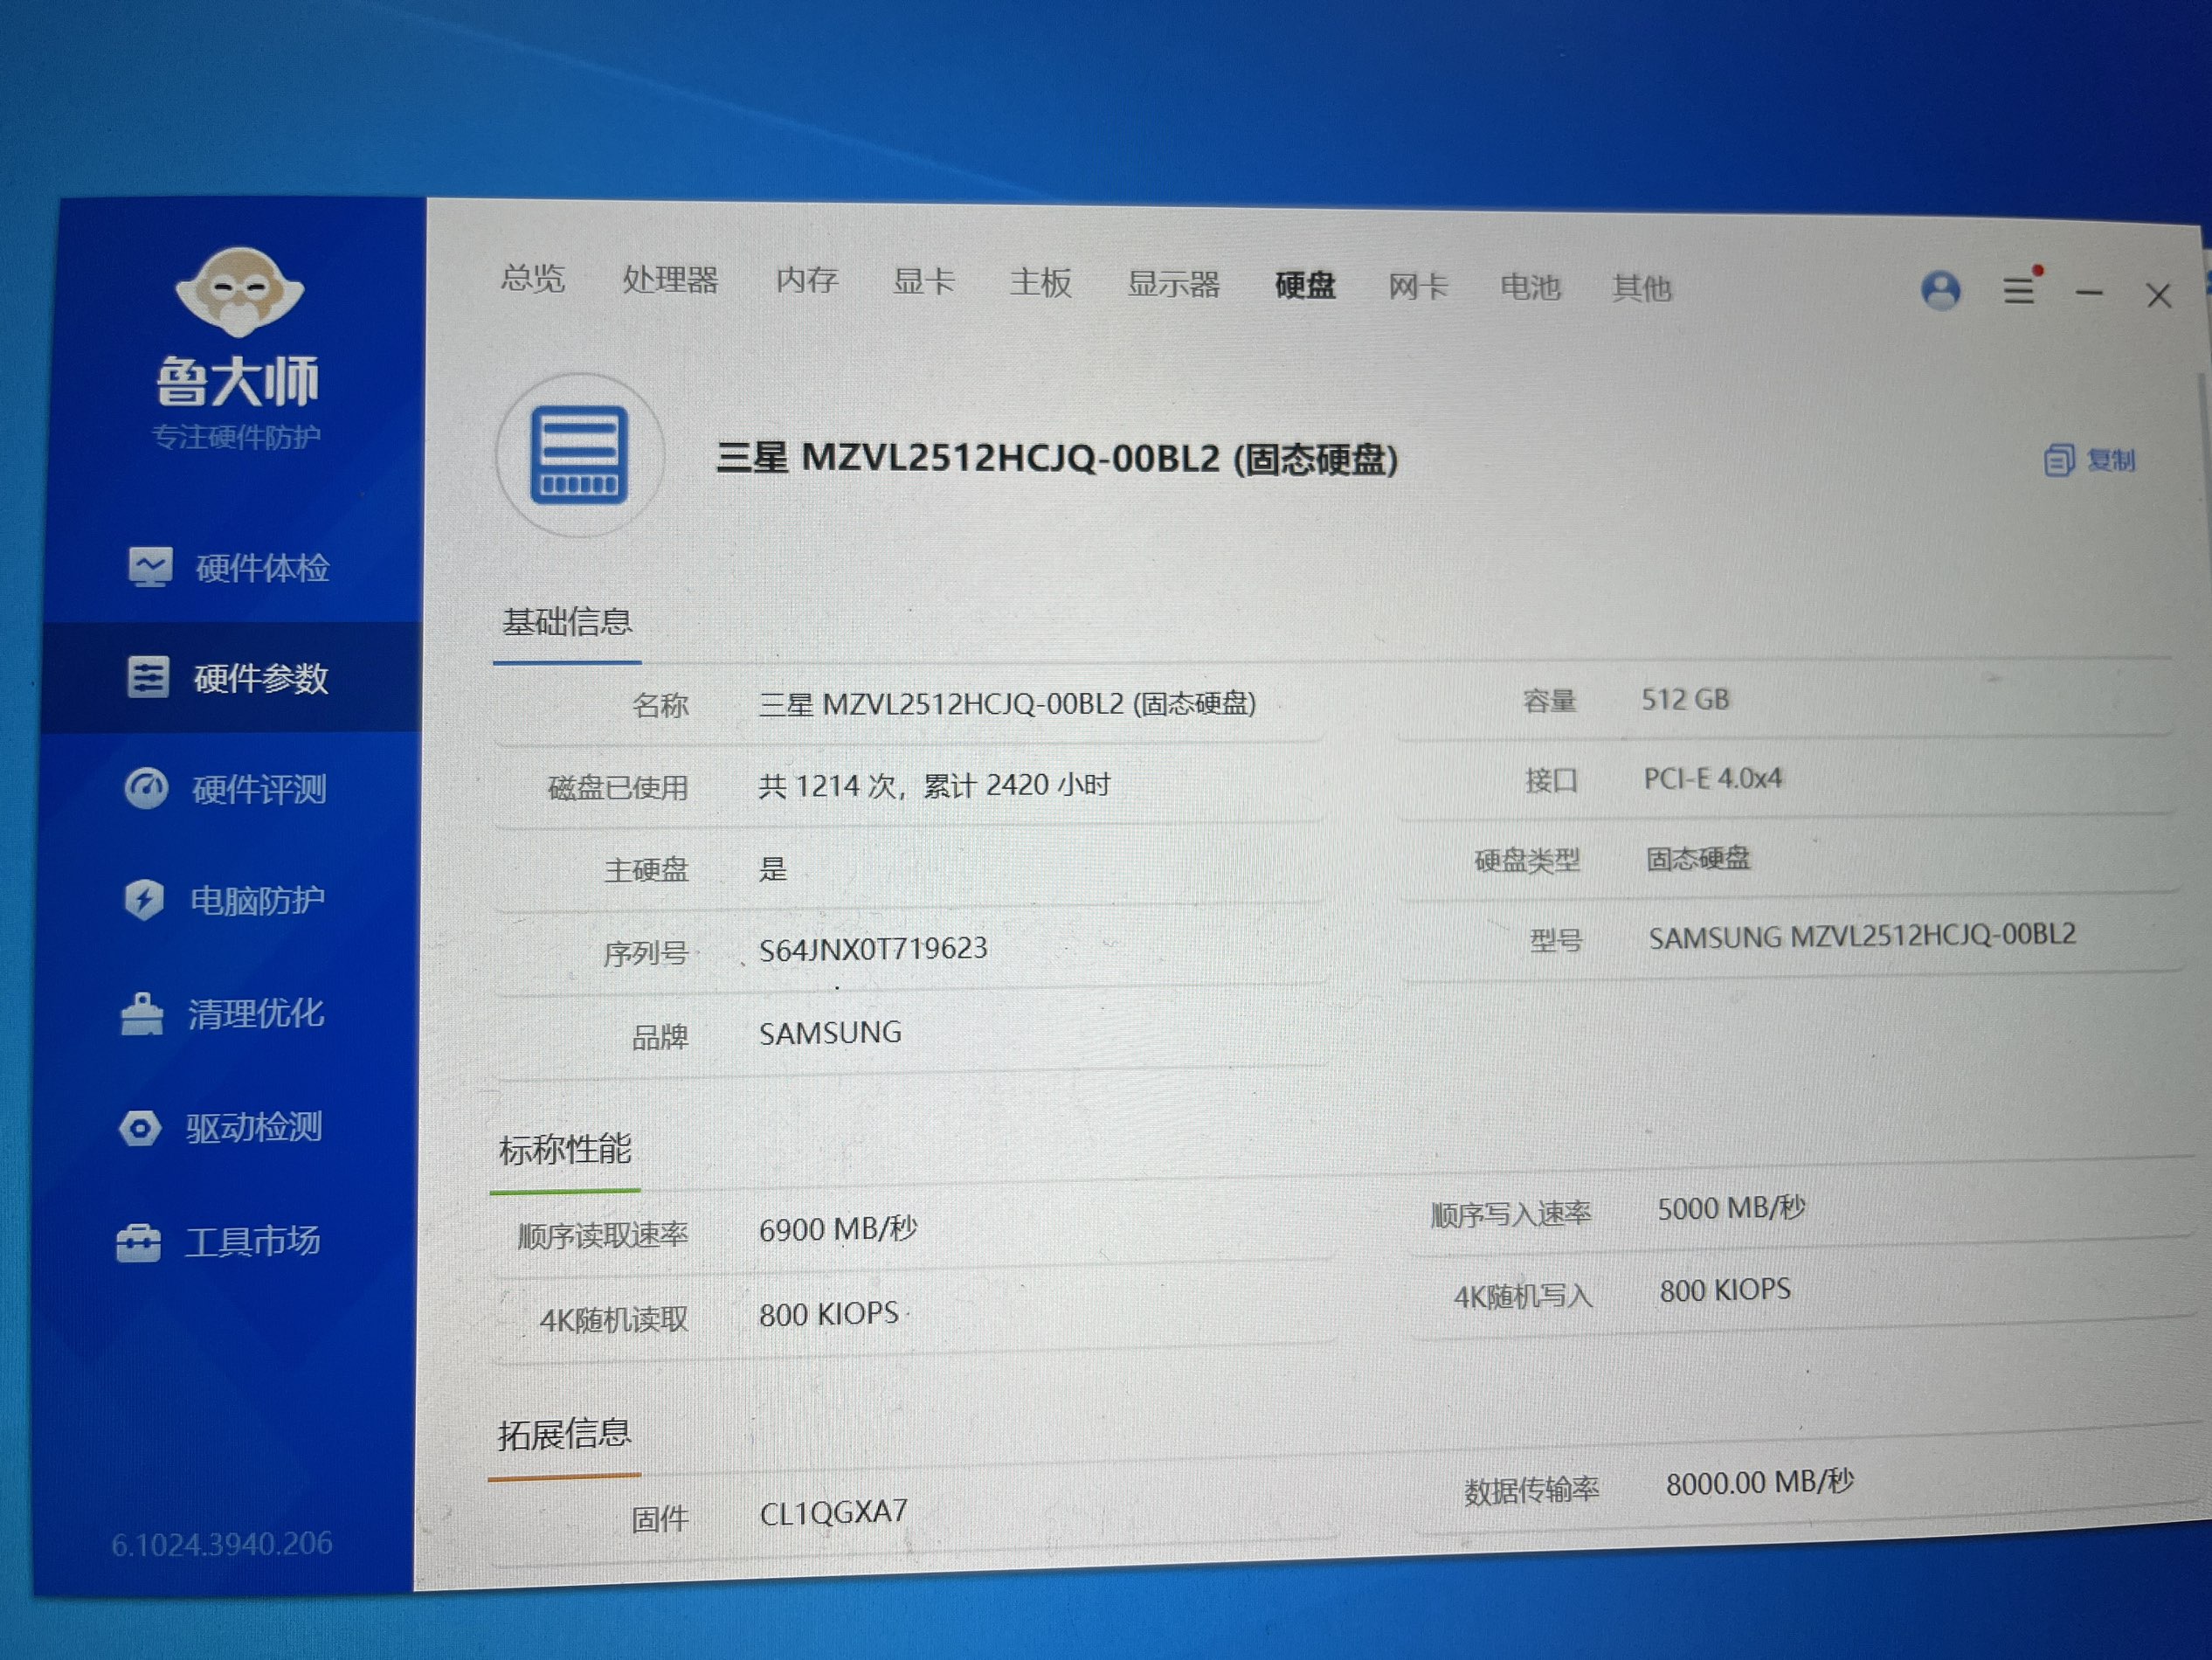Open the 显卡 tab

coord(923,281)
